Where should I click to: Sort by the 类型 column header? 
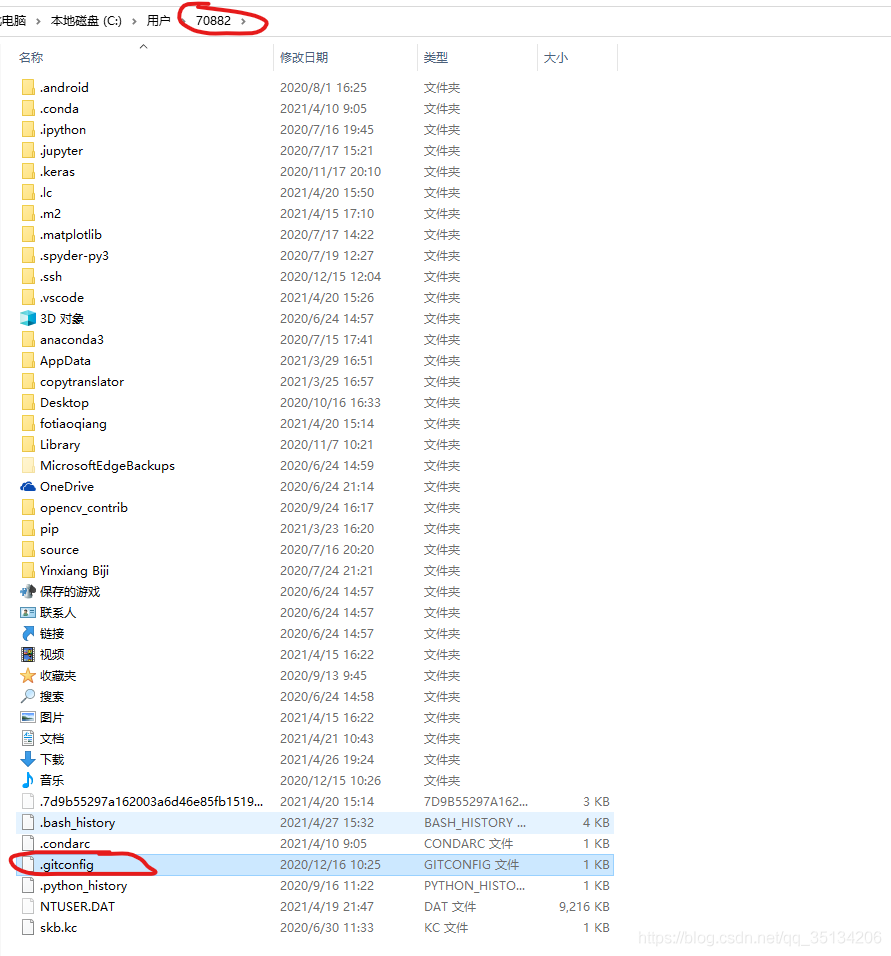point(435,57)
